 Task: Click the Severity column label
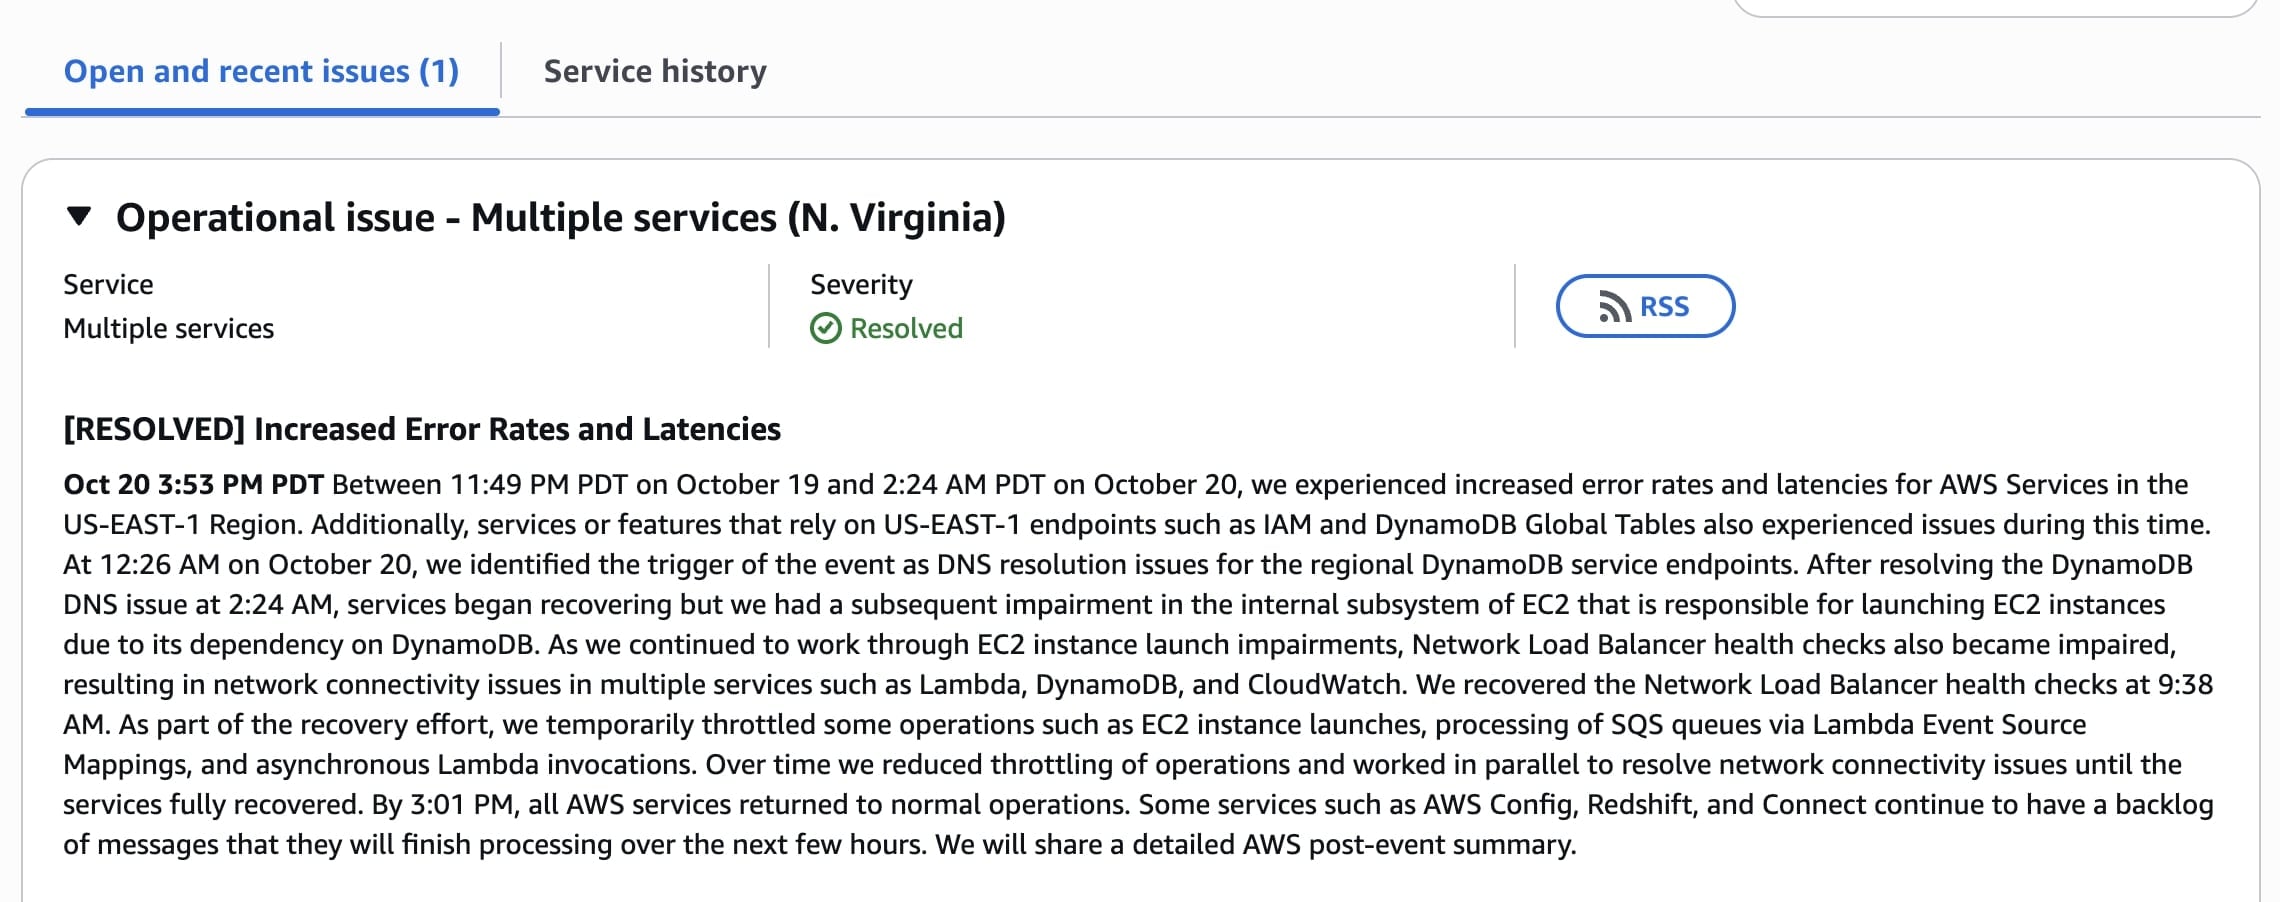coord(861,285)
